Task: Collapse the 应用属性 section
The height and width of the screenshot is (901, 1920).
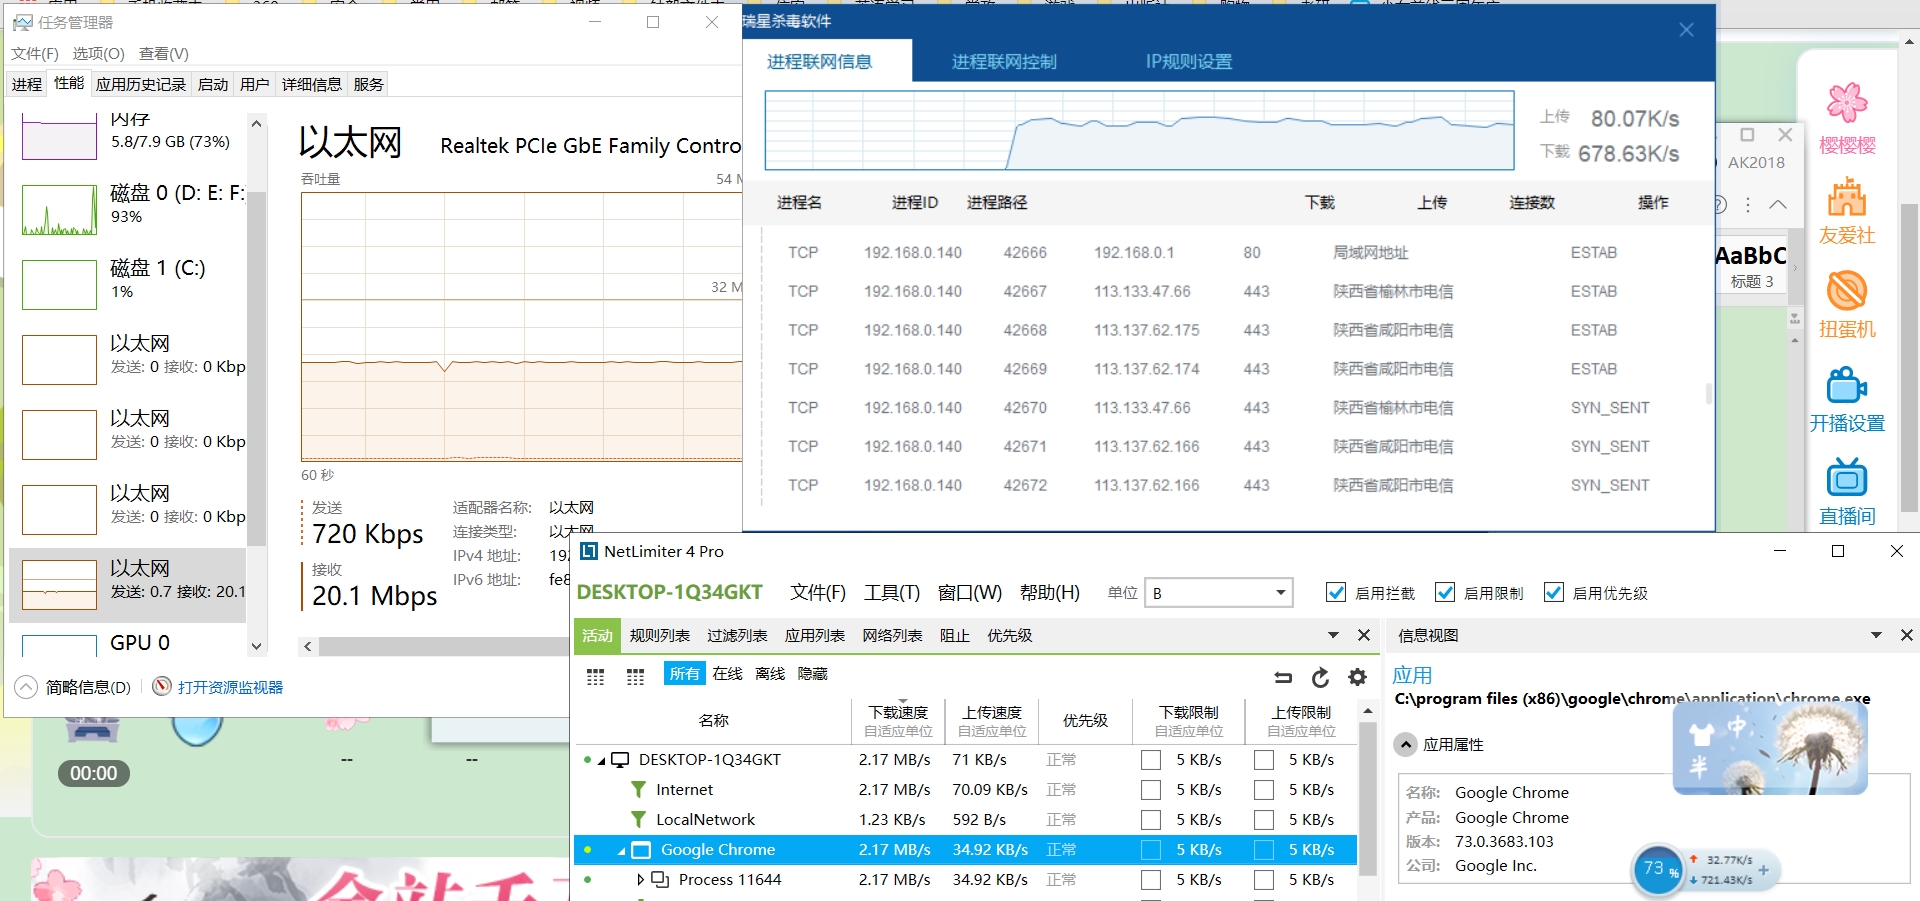Action: 1406,744
